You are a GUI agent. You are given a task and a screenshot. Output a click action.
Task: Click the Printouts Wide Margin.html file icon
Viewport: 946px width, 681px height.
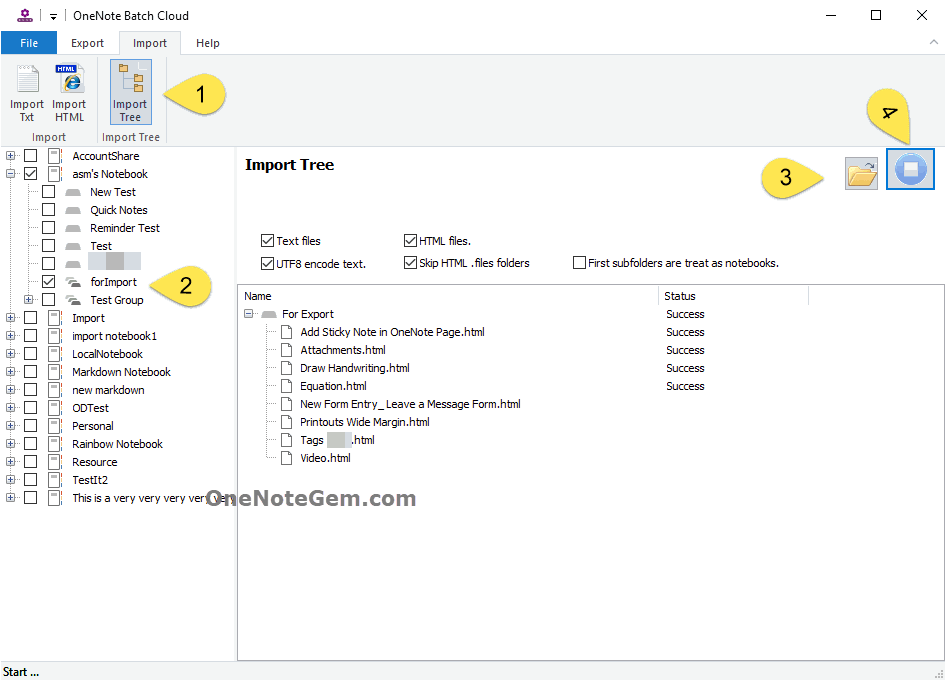pos(287,422)
